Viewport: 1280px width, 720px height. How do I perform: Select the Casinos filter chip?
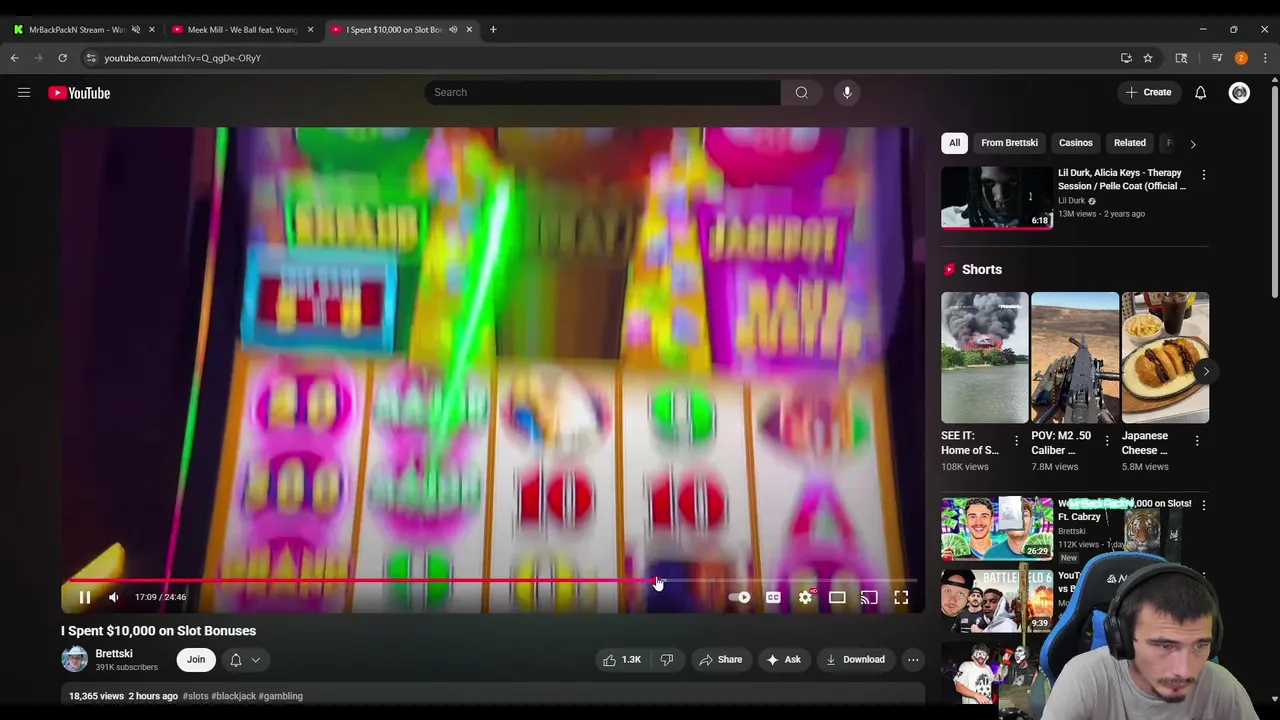click(x=1076, y=143)
